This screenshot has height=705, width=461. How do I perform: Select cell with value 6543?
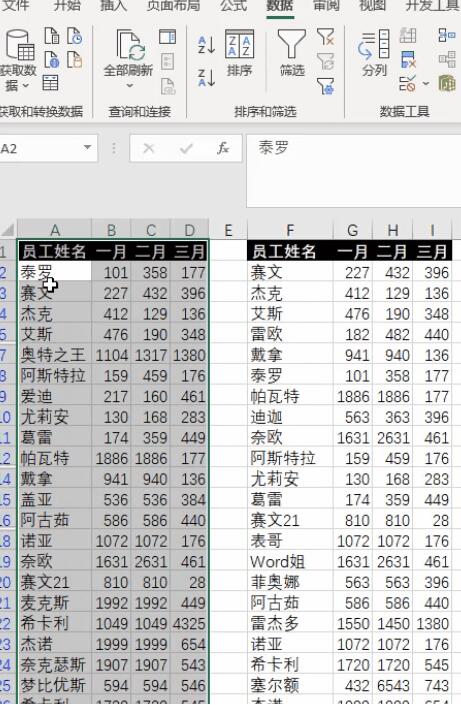393,685
